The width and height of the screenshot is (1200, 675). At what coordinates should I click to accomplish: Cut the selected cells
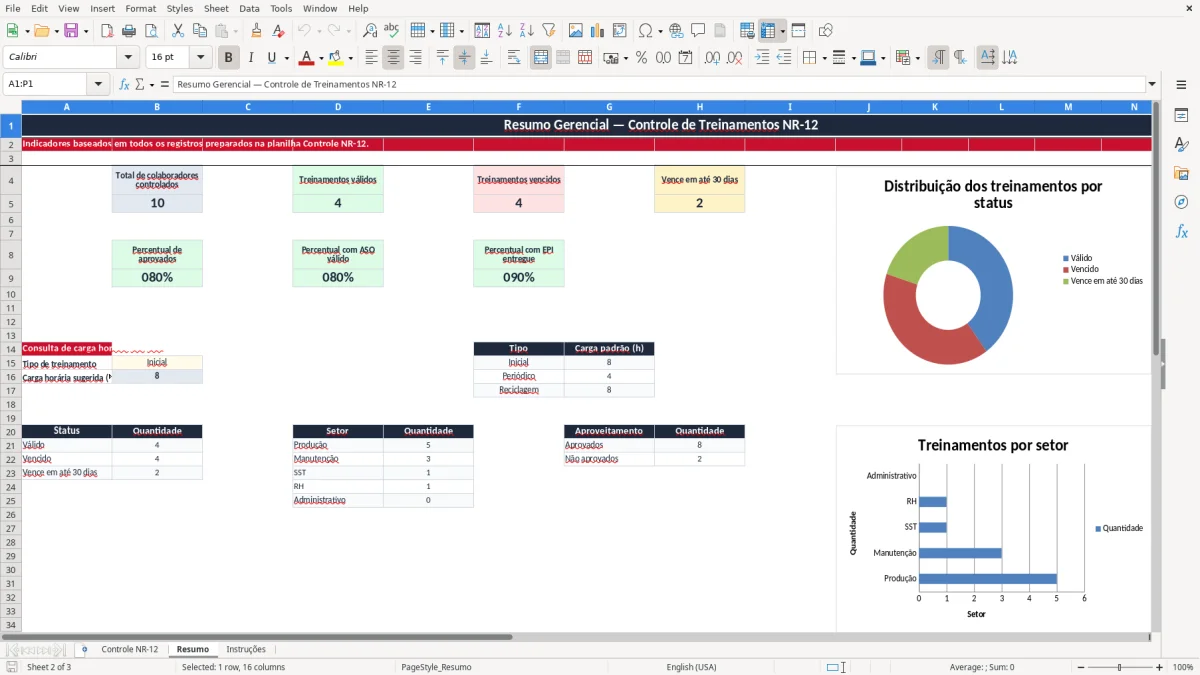(x=177, y=31)
